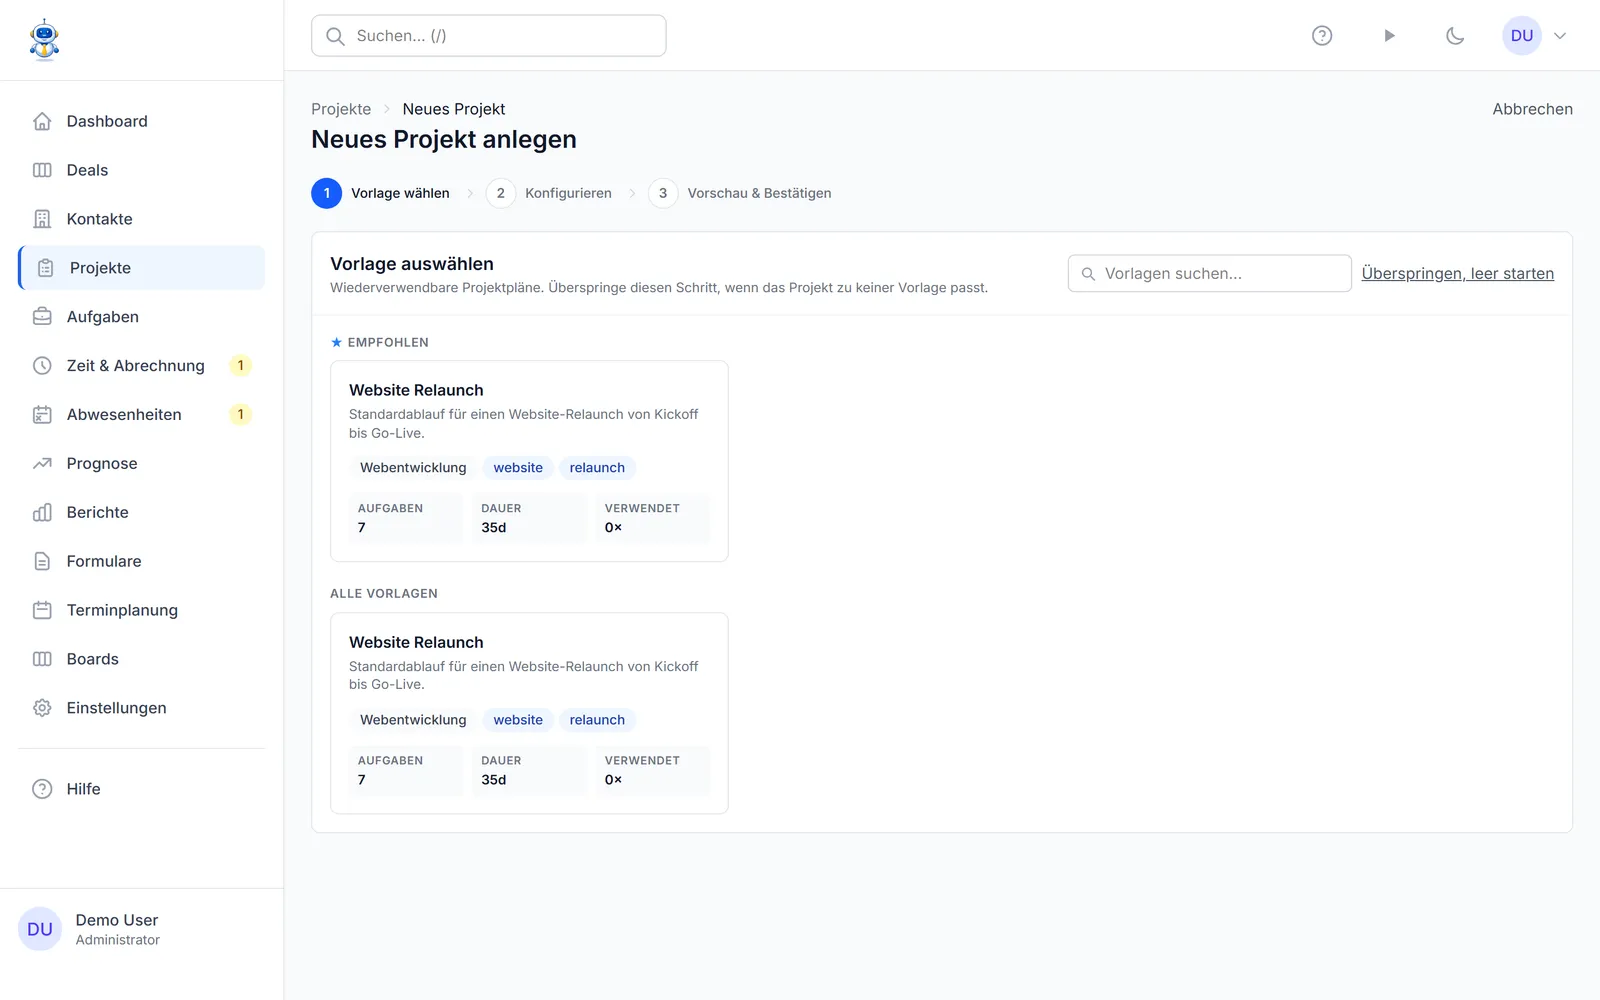
Task: Click the Boards columns icon
Action: click(42, 659)
